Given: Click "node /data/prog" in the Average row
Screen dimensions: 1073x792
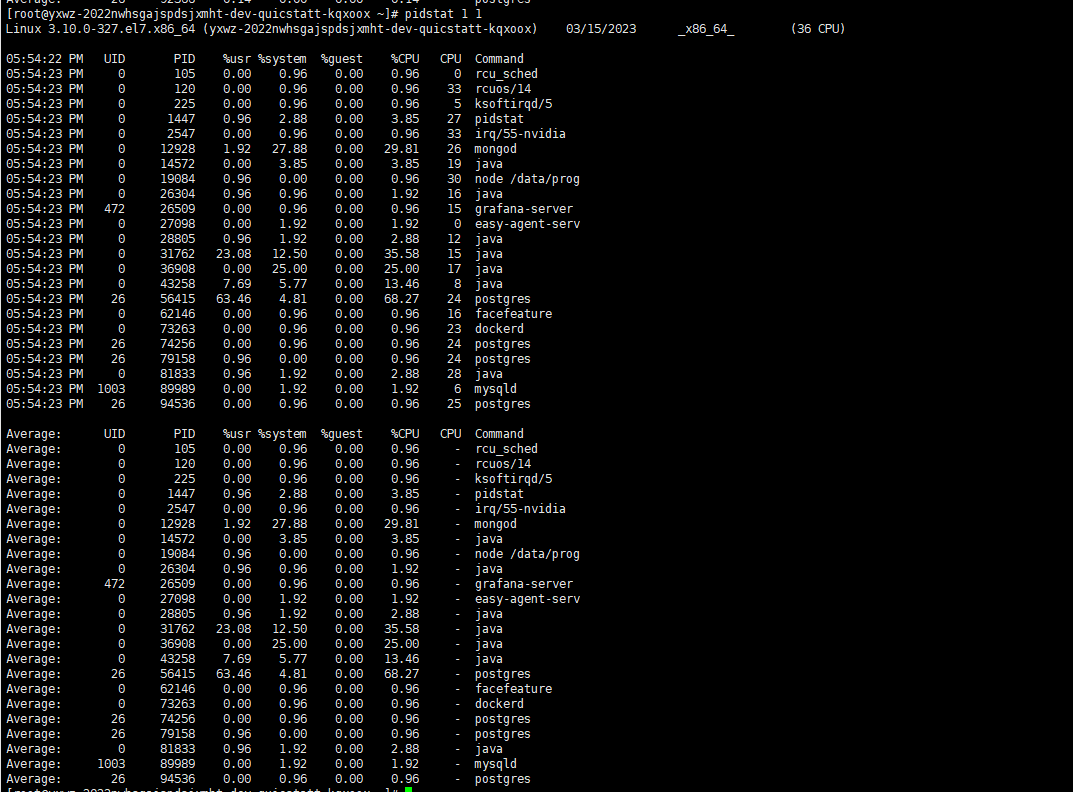Looking at the screenshot, I should [x=527, y=554].
